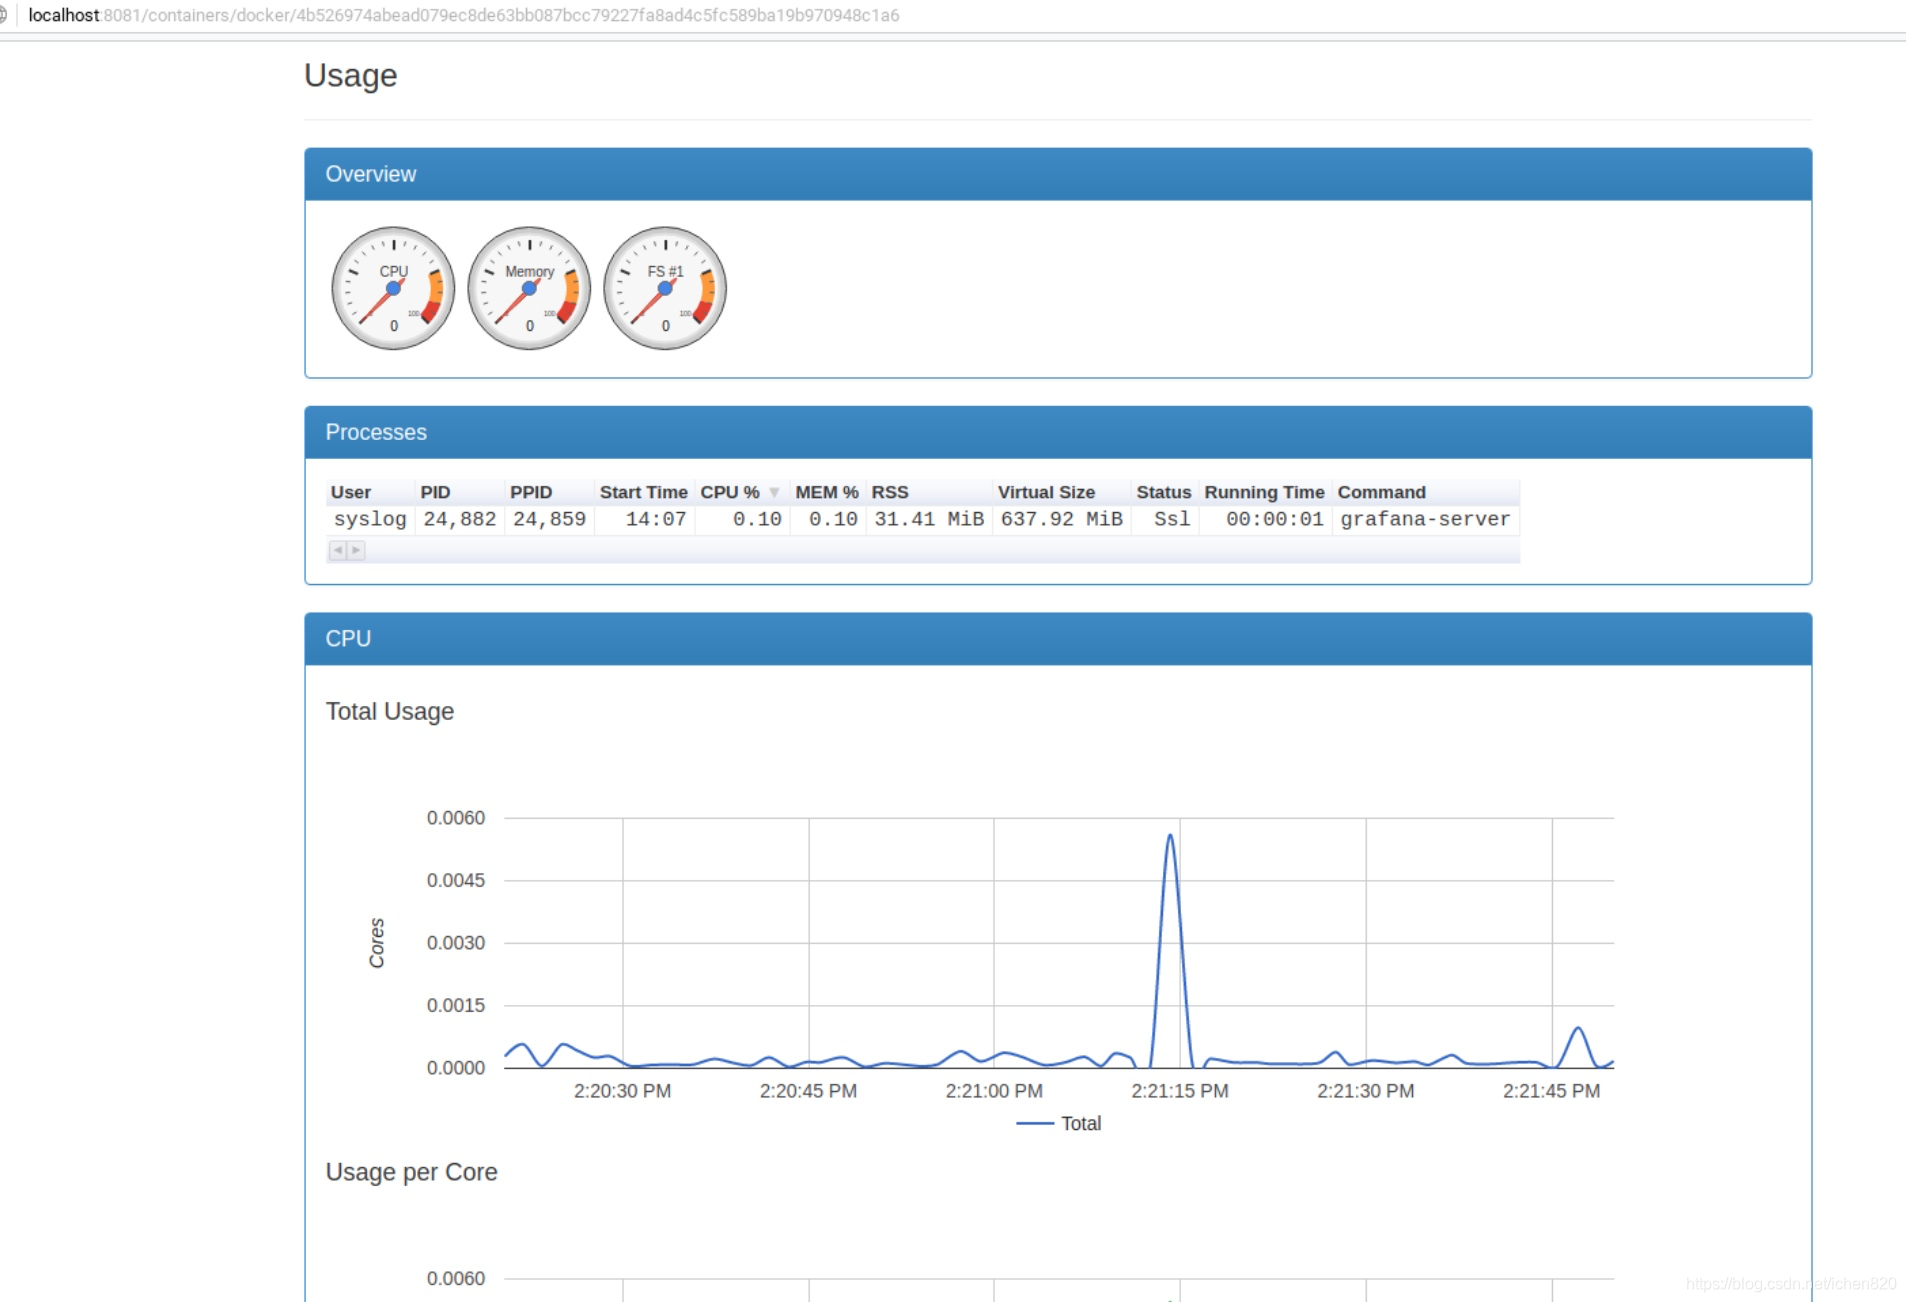This screenshot has height=1302, width=1906.
Task: Click the 'Total Usage' heading
Action: point(390,711)
